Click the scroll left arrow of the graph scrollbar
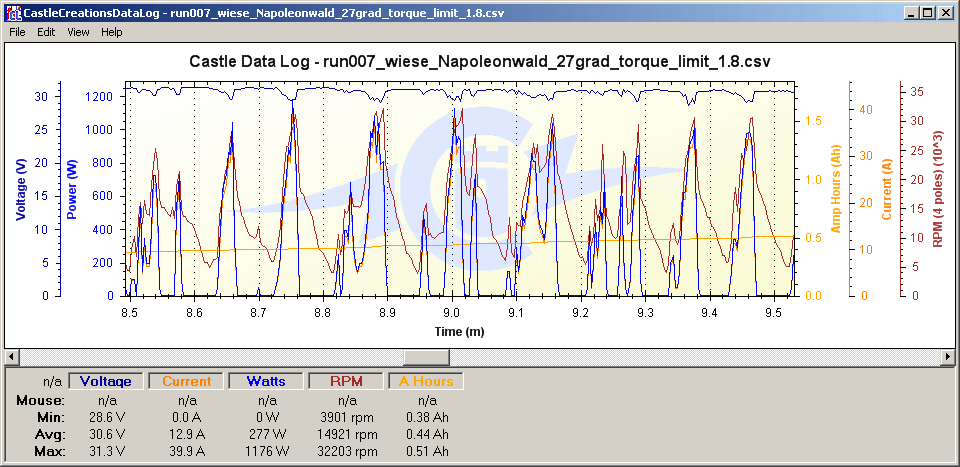The height and width of the screenshot is (467, 960). click(x=12, y=356)
